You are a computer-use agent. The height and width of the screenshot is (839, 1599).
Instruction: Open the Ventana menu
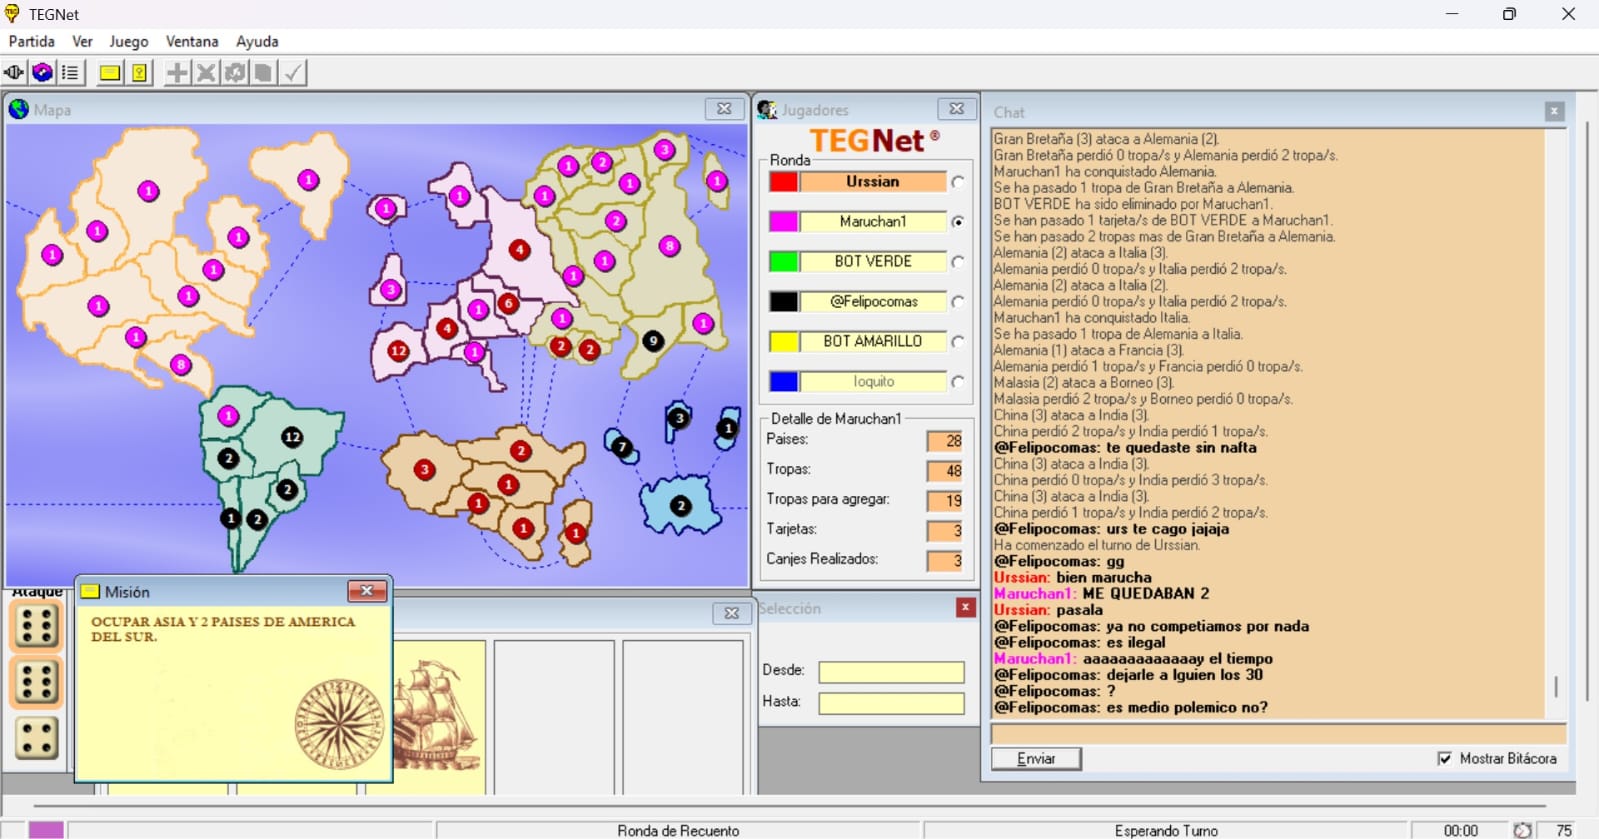[192, 41]
